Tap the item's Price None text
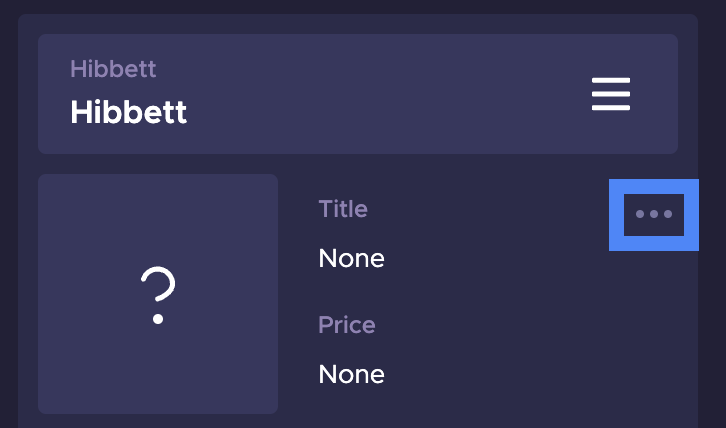The width and height of the screenshot is (726, 428). (351, 374)
